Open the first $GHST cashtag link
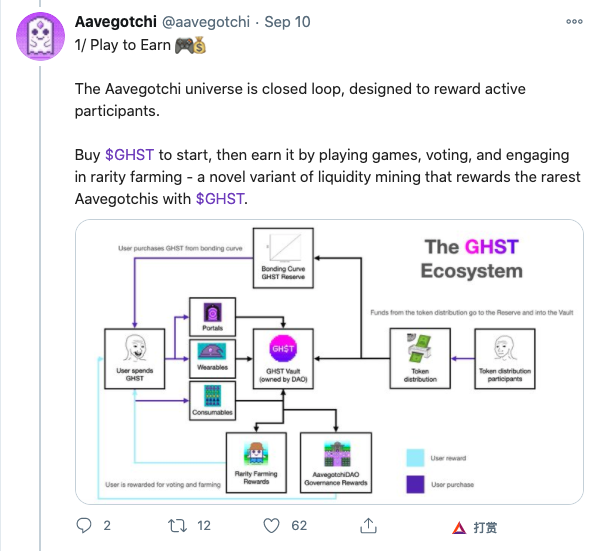 click(x=129, y=155)
